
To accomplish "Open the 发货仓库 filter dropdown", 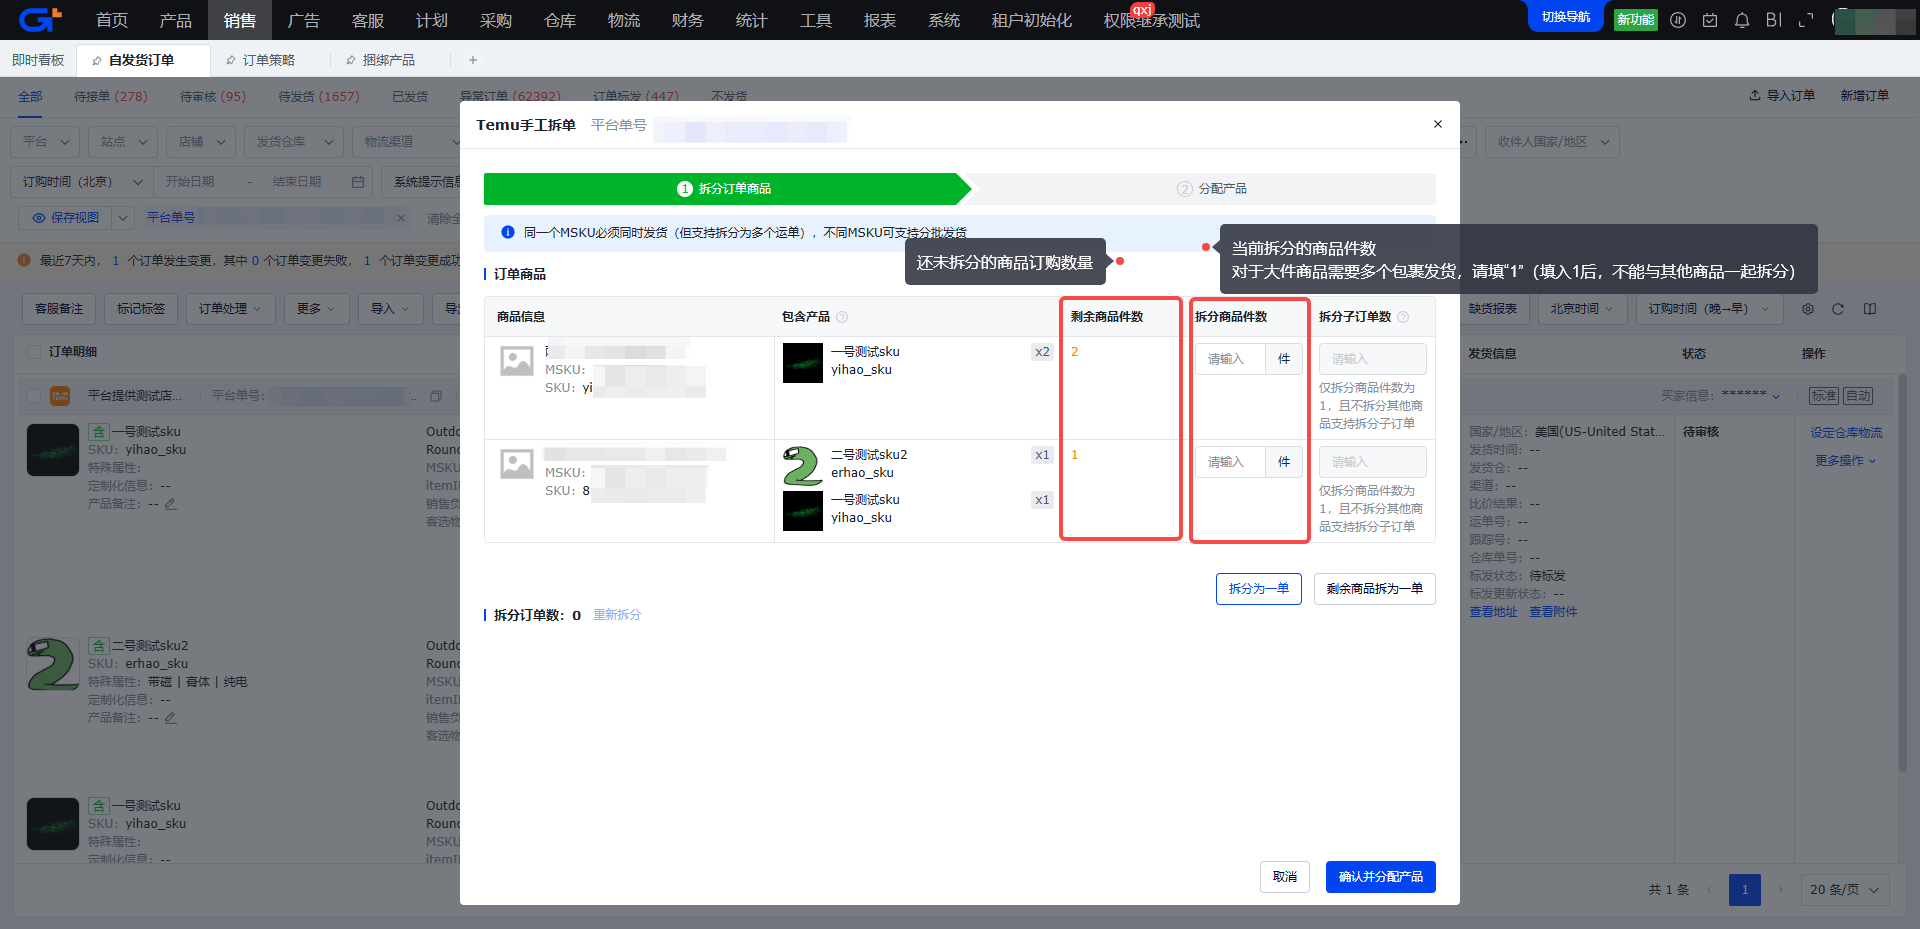I will coord(294,142).
